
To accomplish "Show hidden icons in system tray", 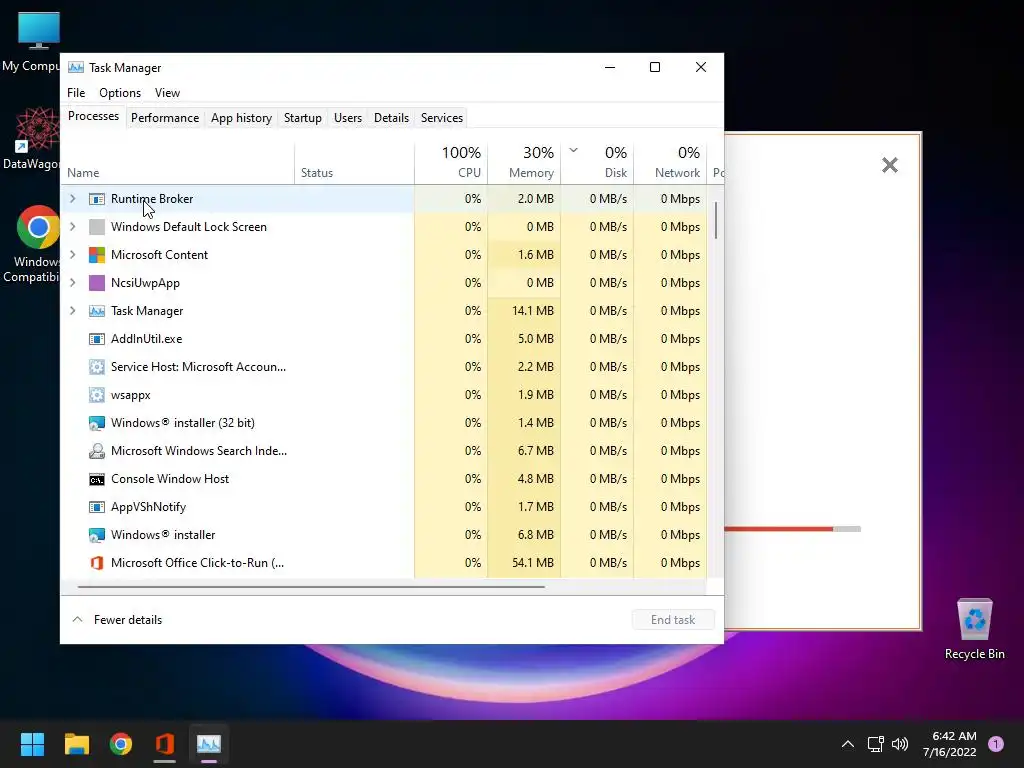I will (848, 744).
